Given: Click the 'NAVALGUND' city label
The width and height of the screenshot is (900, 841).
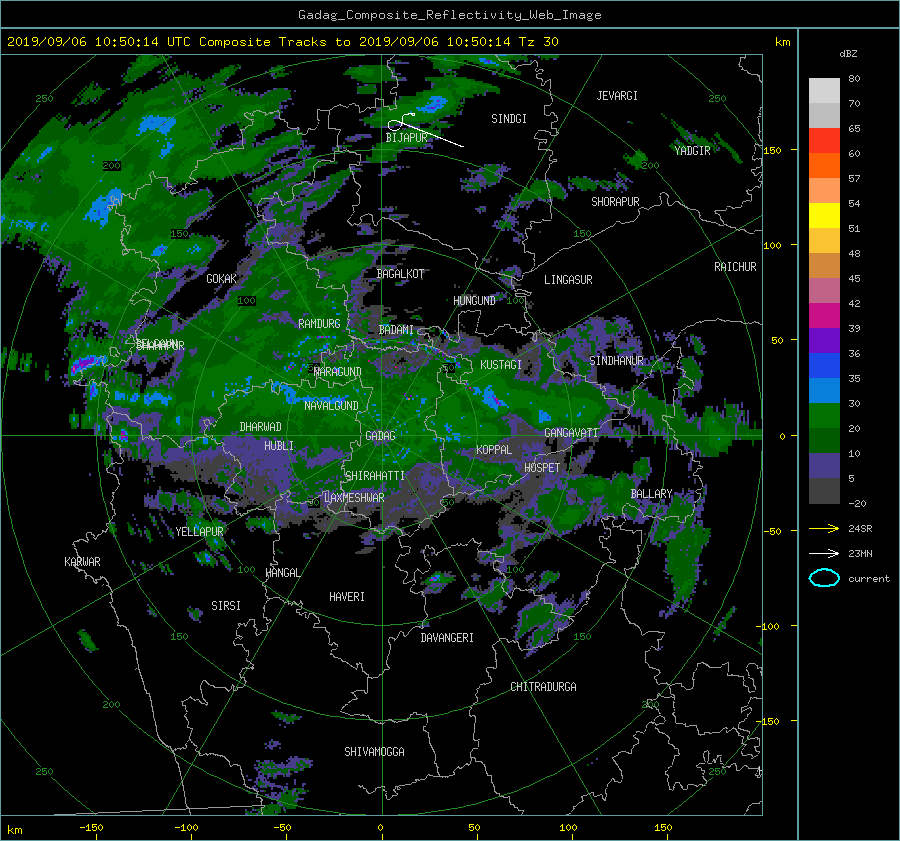Looking at the screenshot, I should tap(331, 406).
